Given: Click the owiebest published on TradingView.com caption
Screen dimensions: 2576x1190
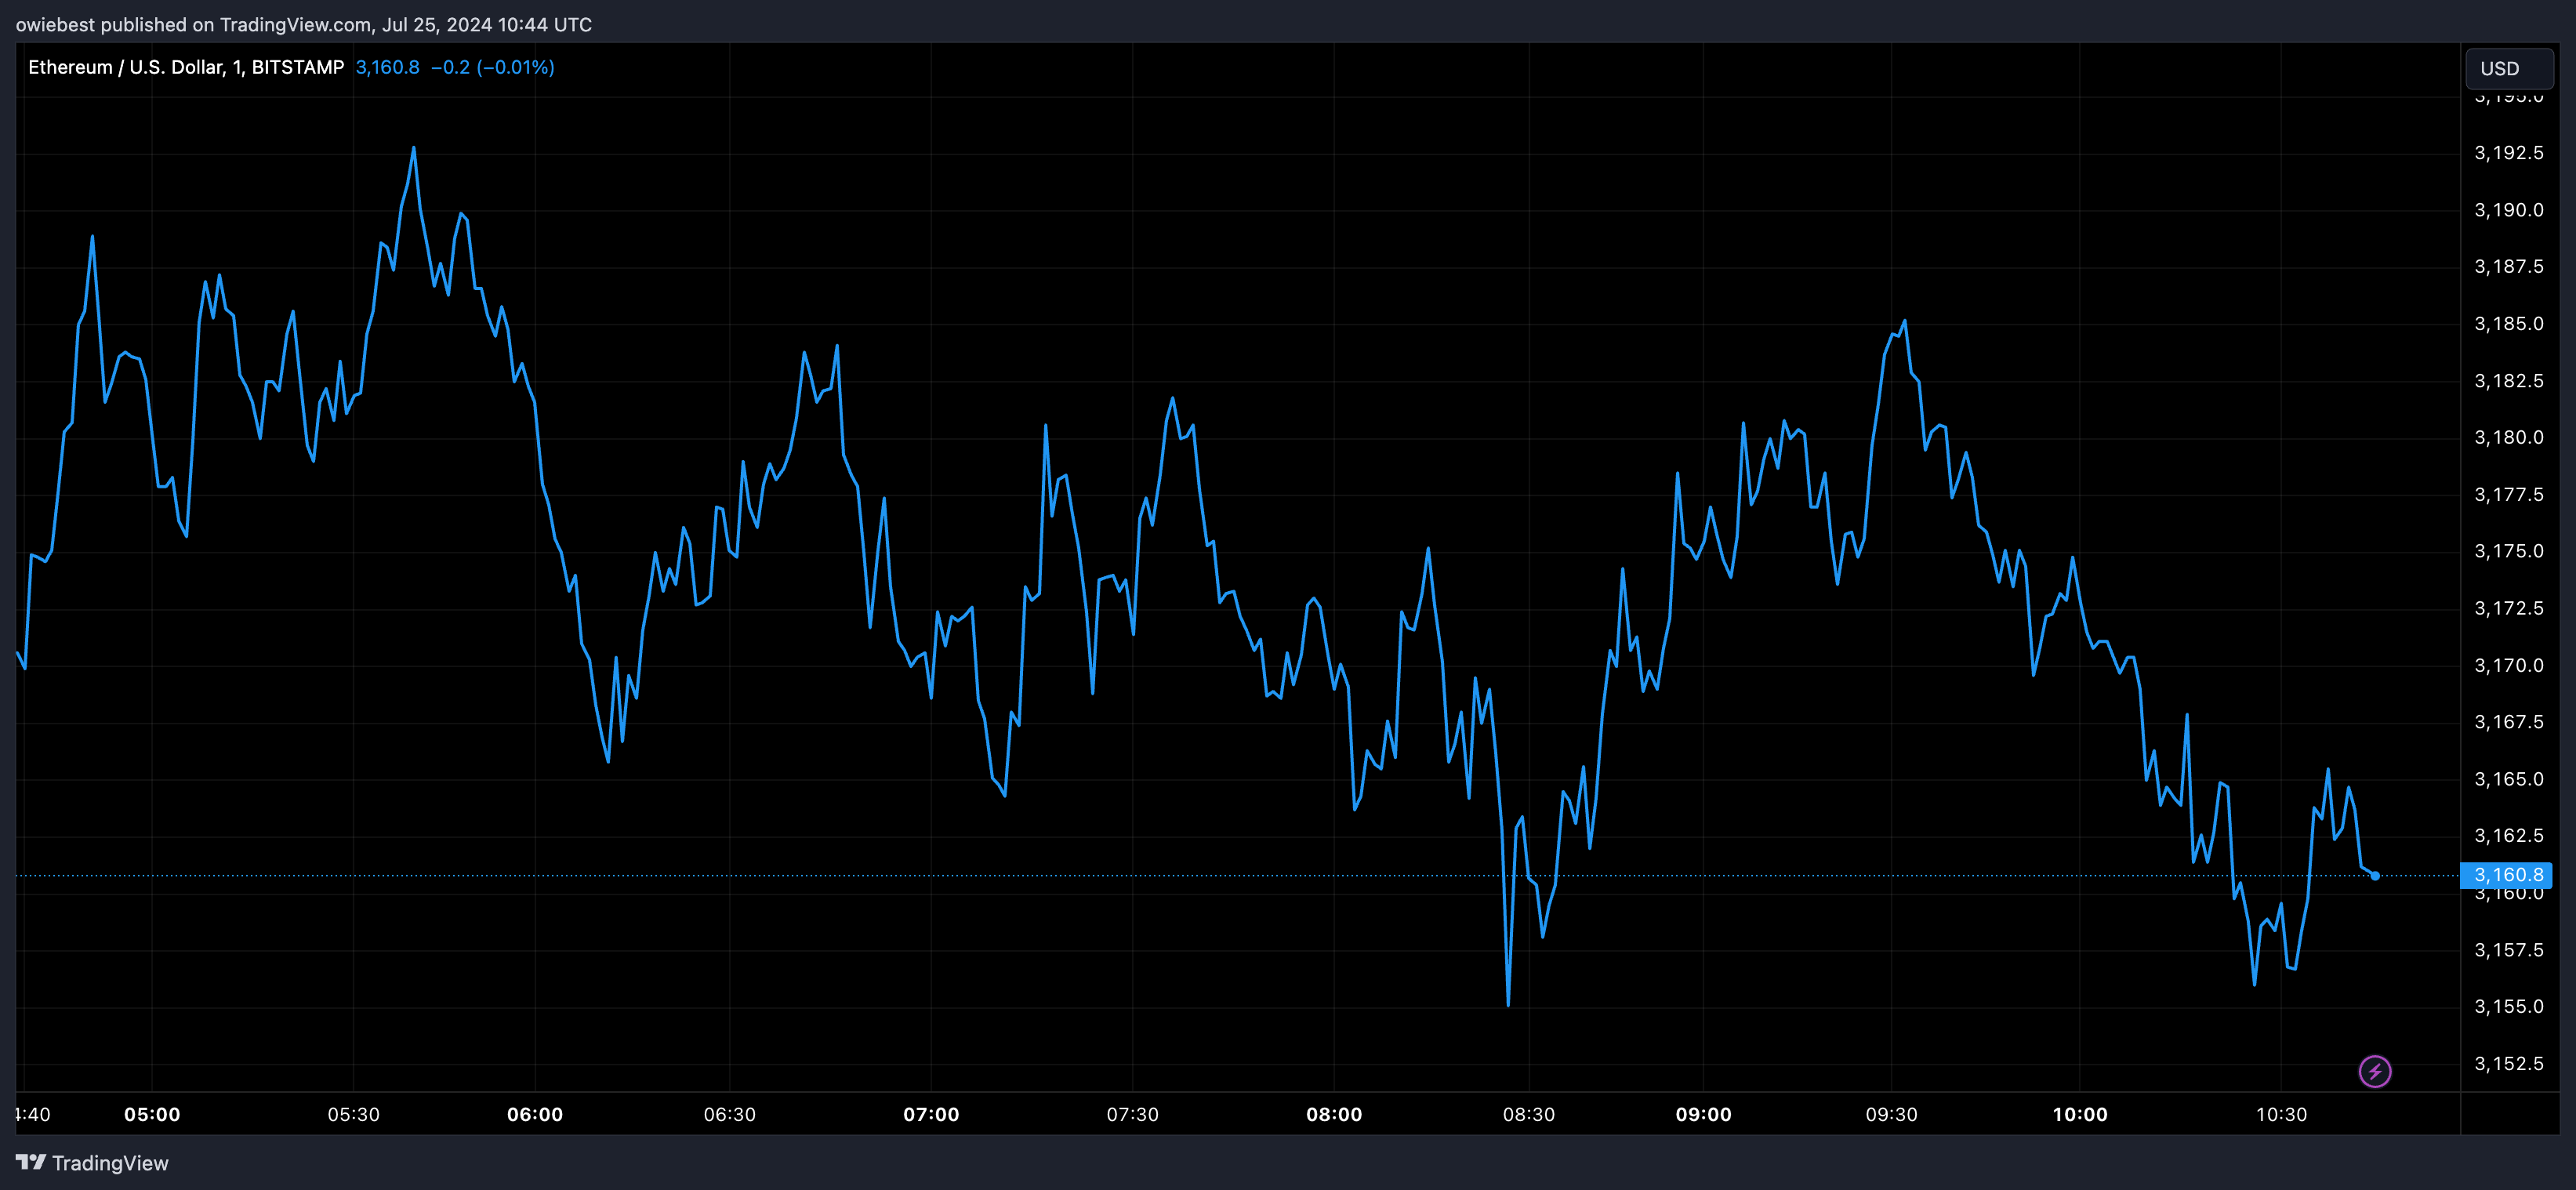Looking at the screenshot, I should [304, 25].
